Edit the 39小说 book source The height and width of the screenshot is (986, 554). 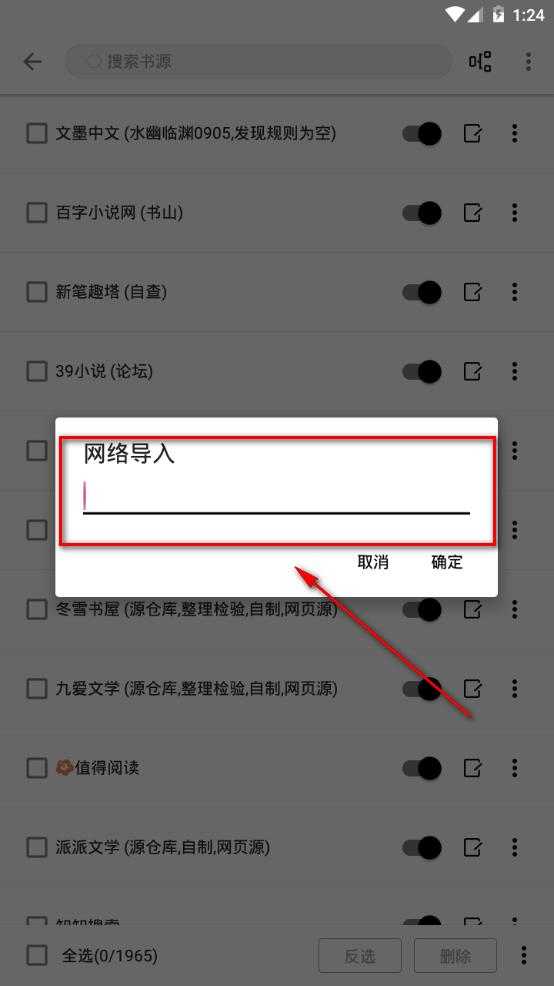click(472, 371)
